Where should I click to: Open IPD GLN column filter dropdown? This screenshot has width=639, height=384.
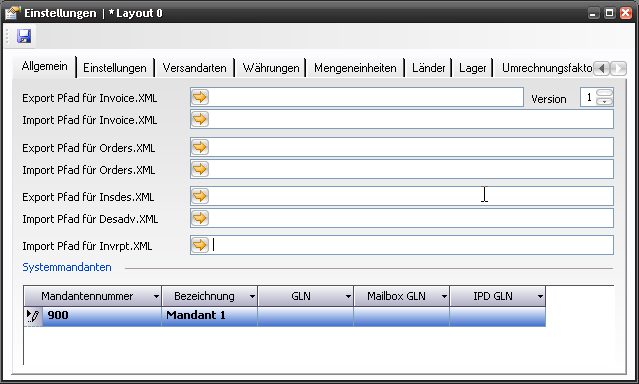click(x=540, y=296)
